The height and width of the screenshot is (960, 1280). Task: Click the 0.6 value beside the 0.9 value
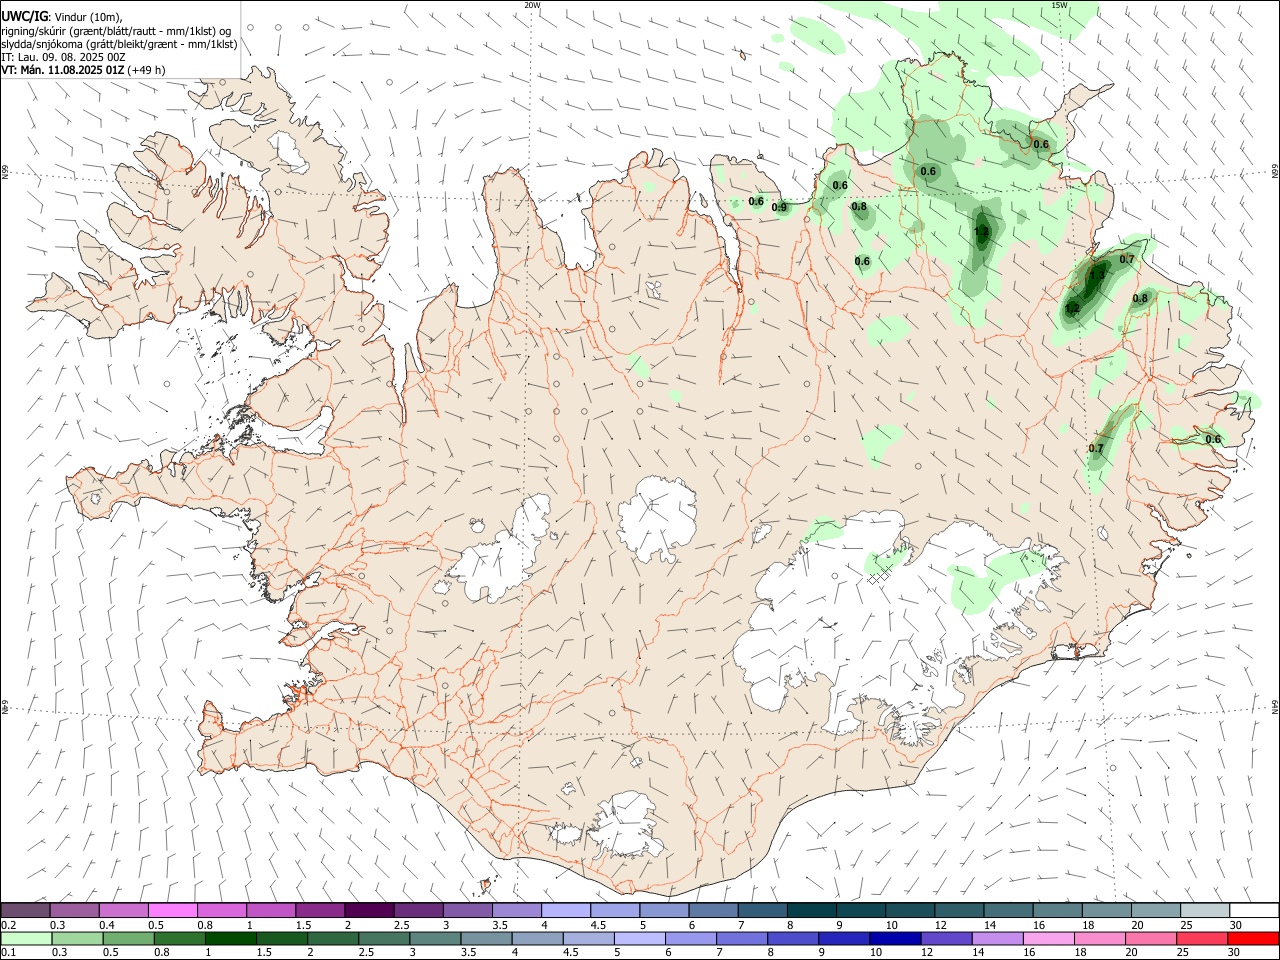tap(756, 202)
